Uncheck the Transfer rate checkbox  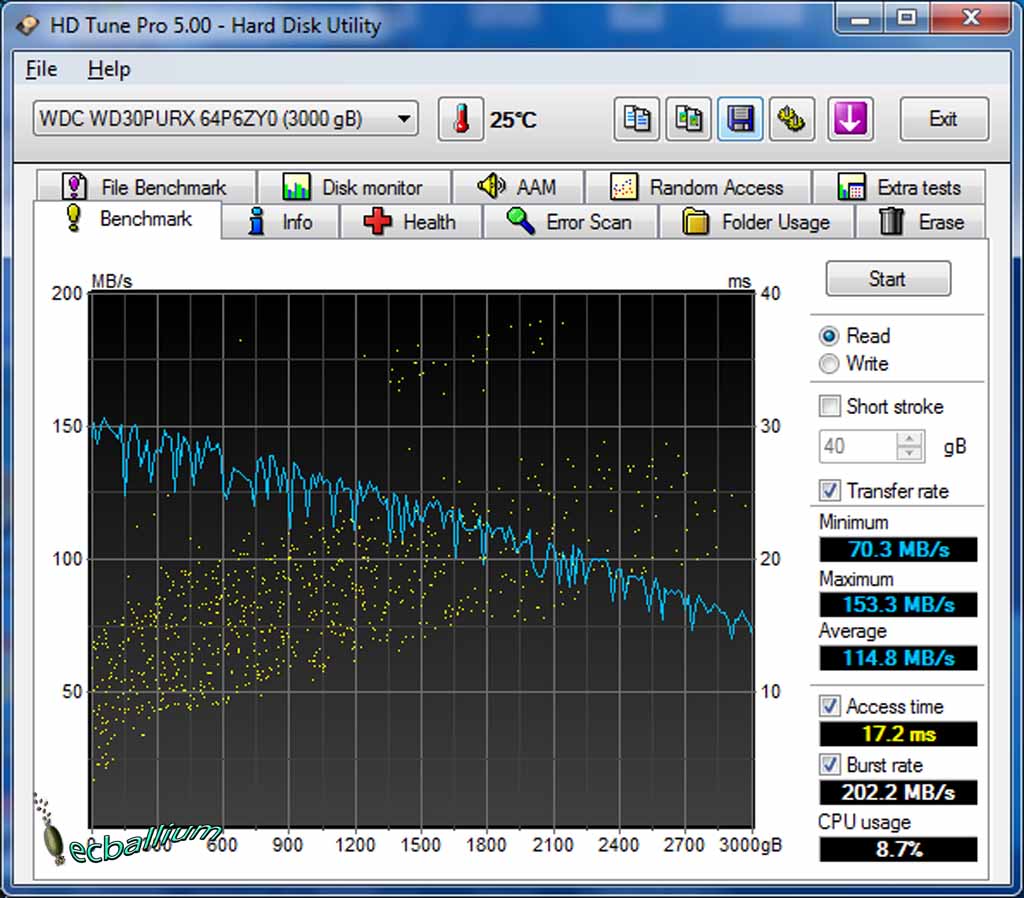[x=829, y=490]
